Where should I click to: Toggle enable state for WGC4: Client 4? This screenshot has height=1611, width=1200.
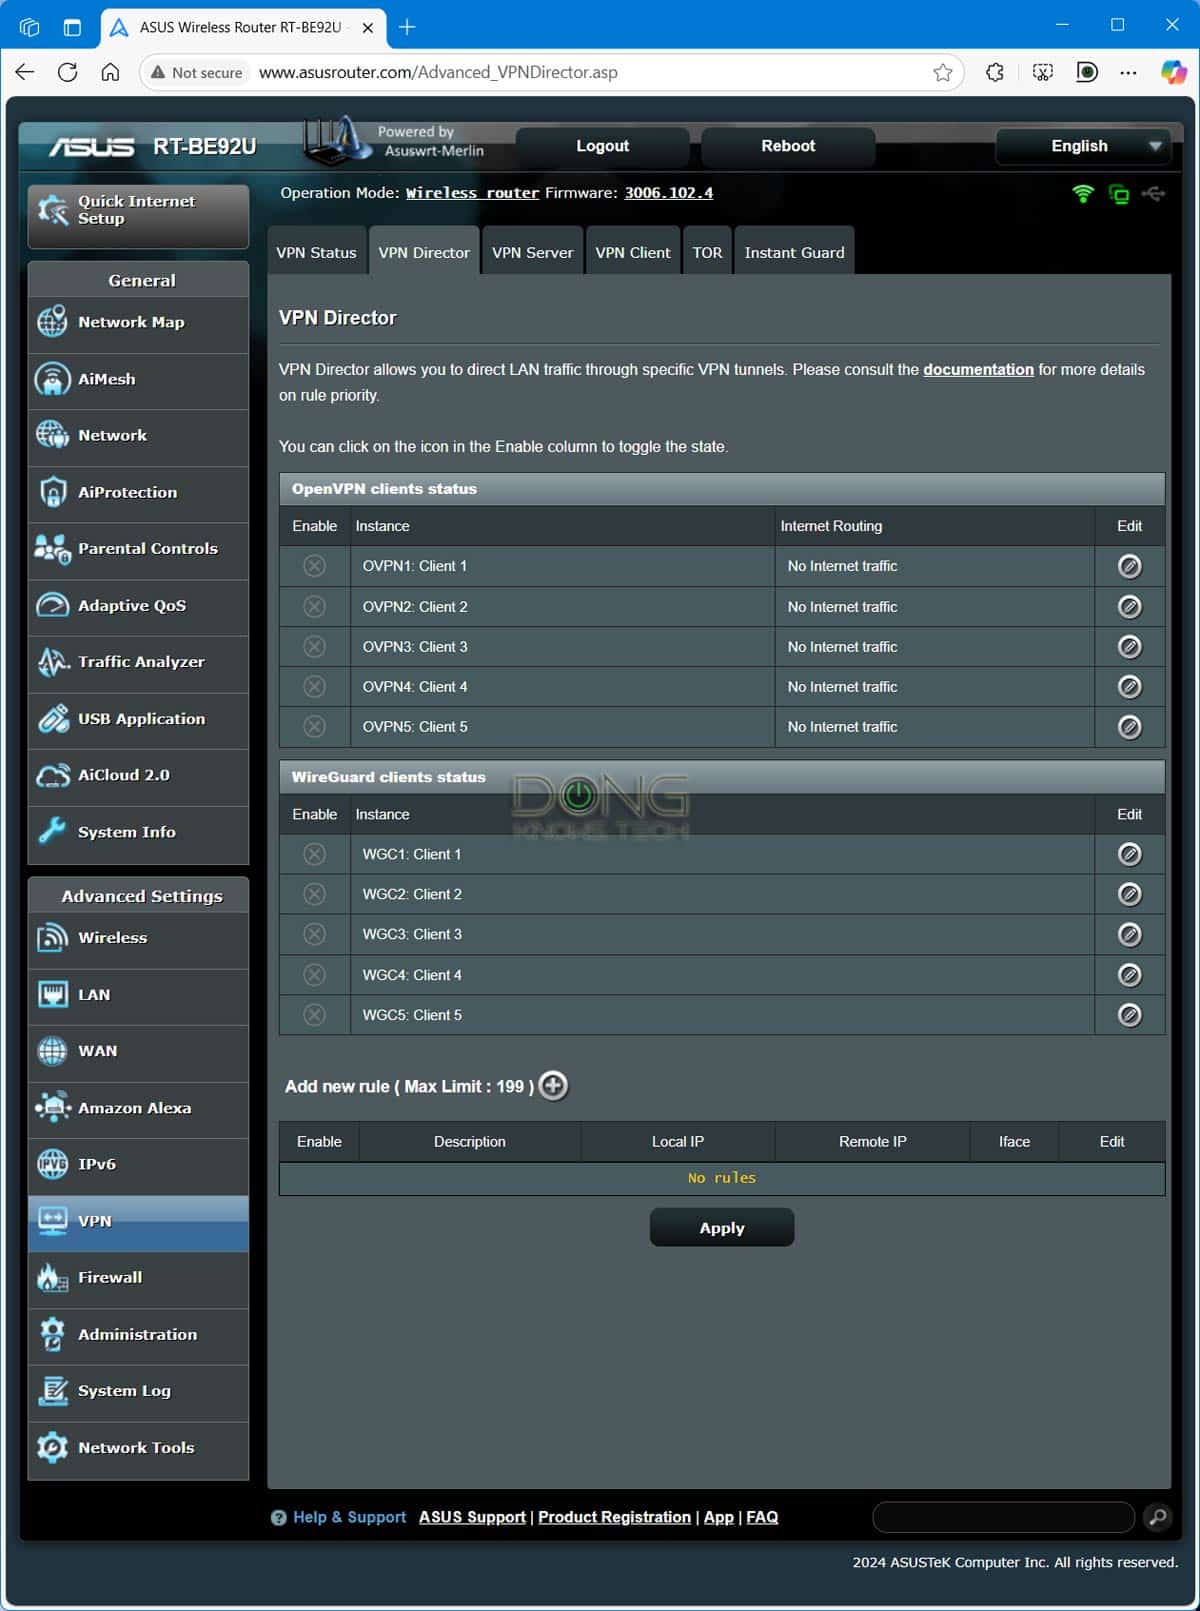(x=314, y=975)
